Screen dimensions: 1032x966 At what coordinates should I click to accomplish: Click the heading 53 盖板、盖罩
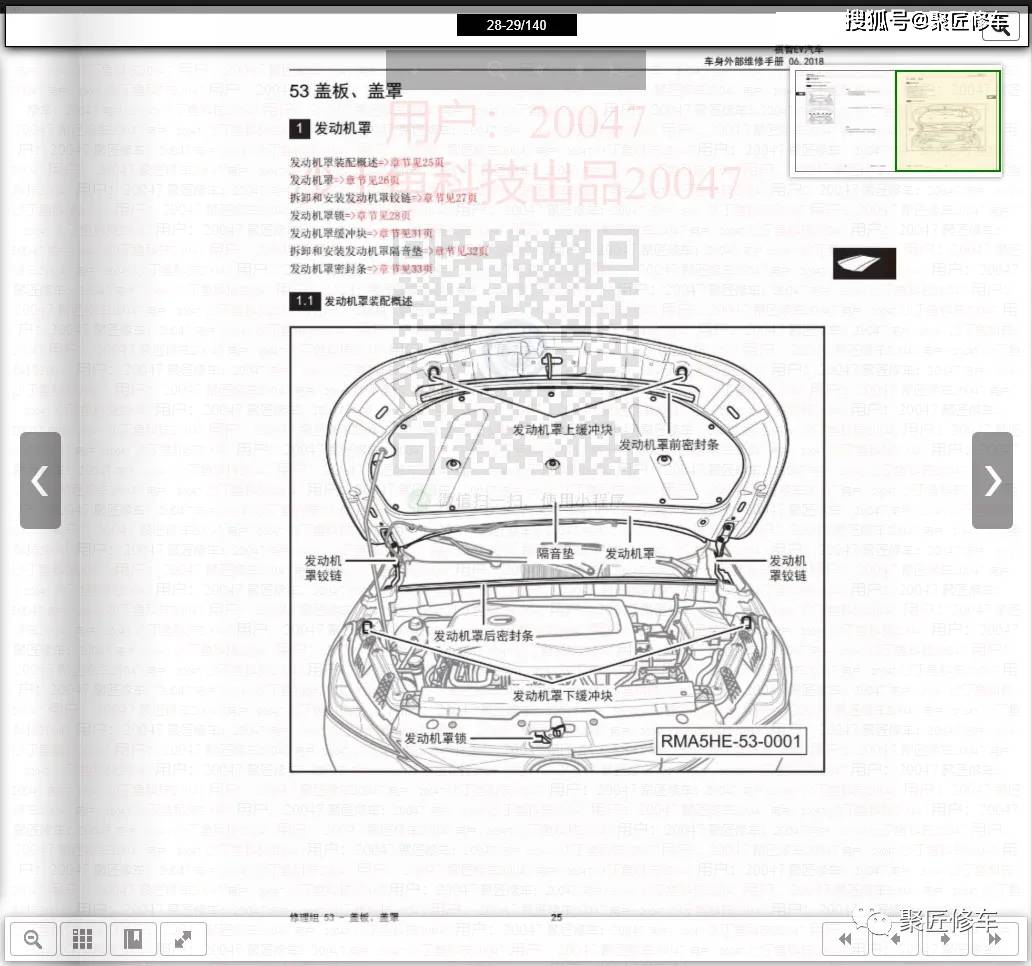(x=346, y=91)
